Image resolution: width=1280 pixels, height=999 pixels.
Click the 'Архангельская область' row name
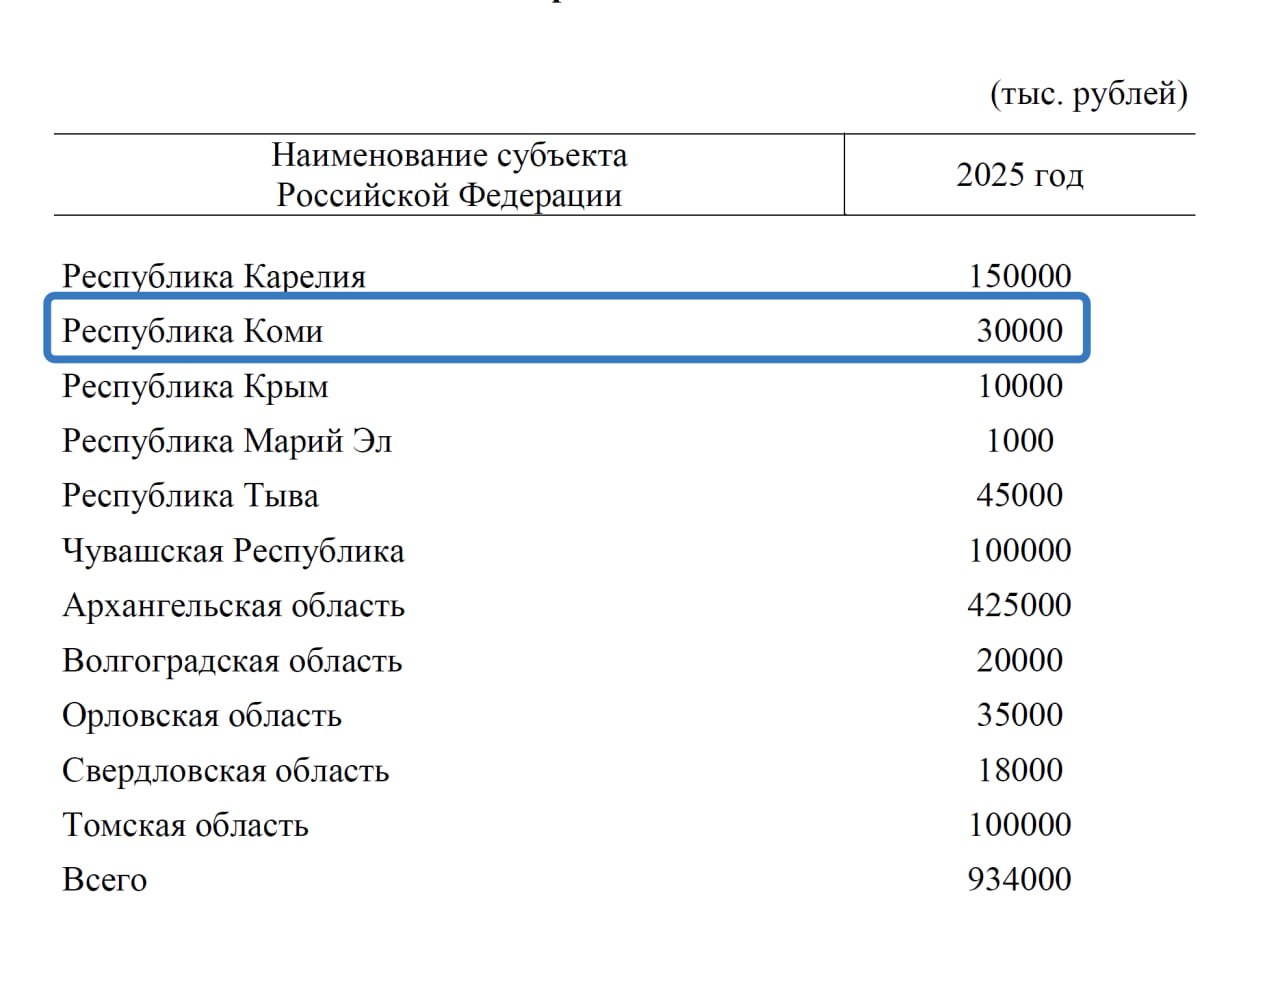pyautogui.click(x=233, y=606)
